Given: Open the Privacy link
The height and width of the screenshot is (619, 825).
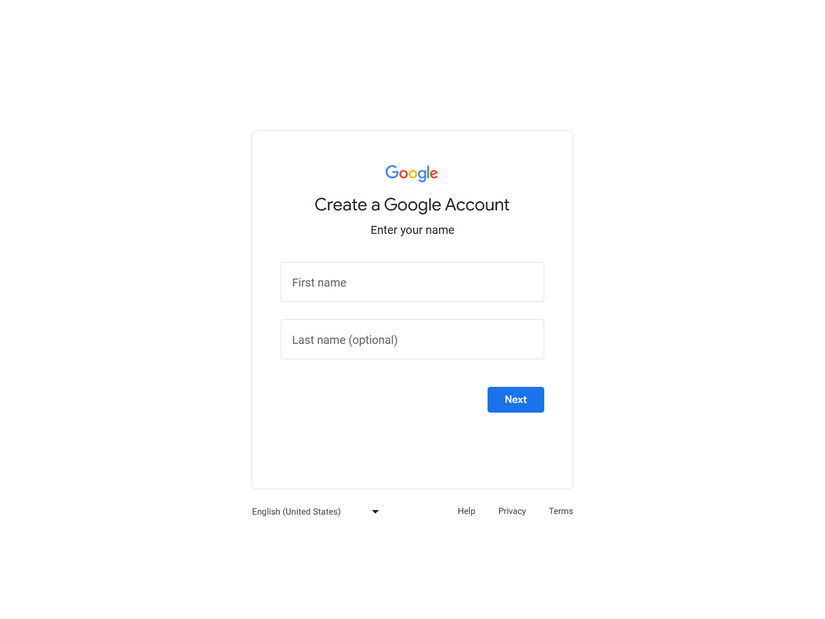Looking at the screenshot, I should pyautogui.click(x=512, y=511).
